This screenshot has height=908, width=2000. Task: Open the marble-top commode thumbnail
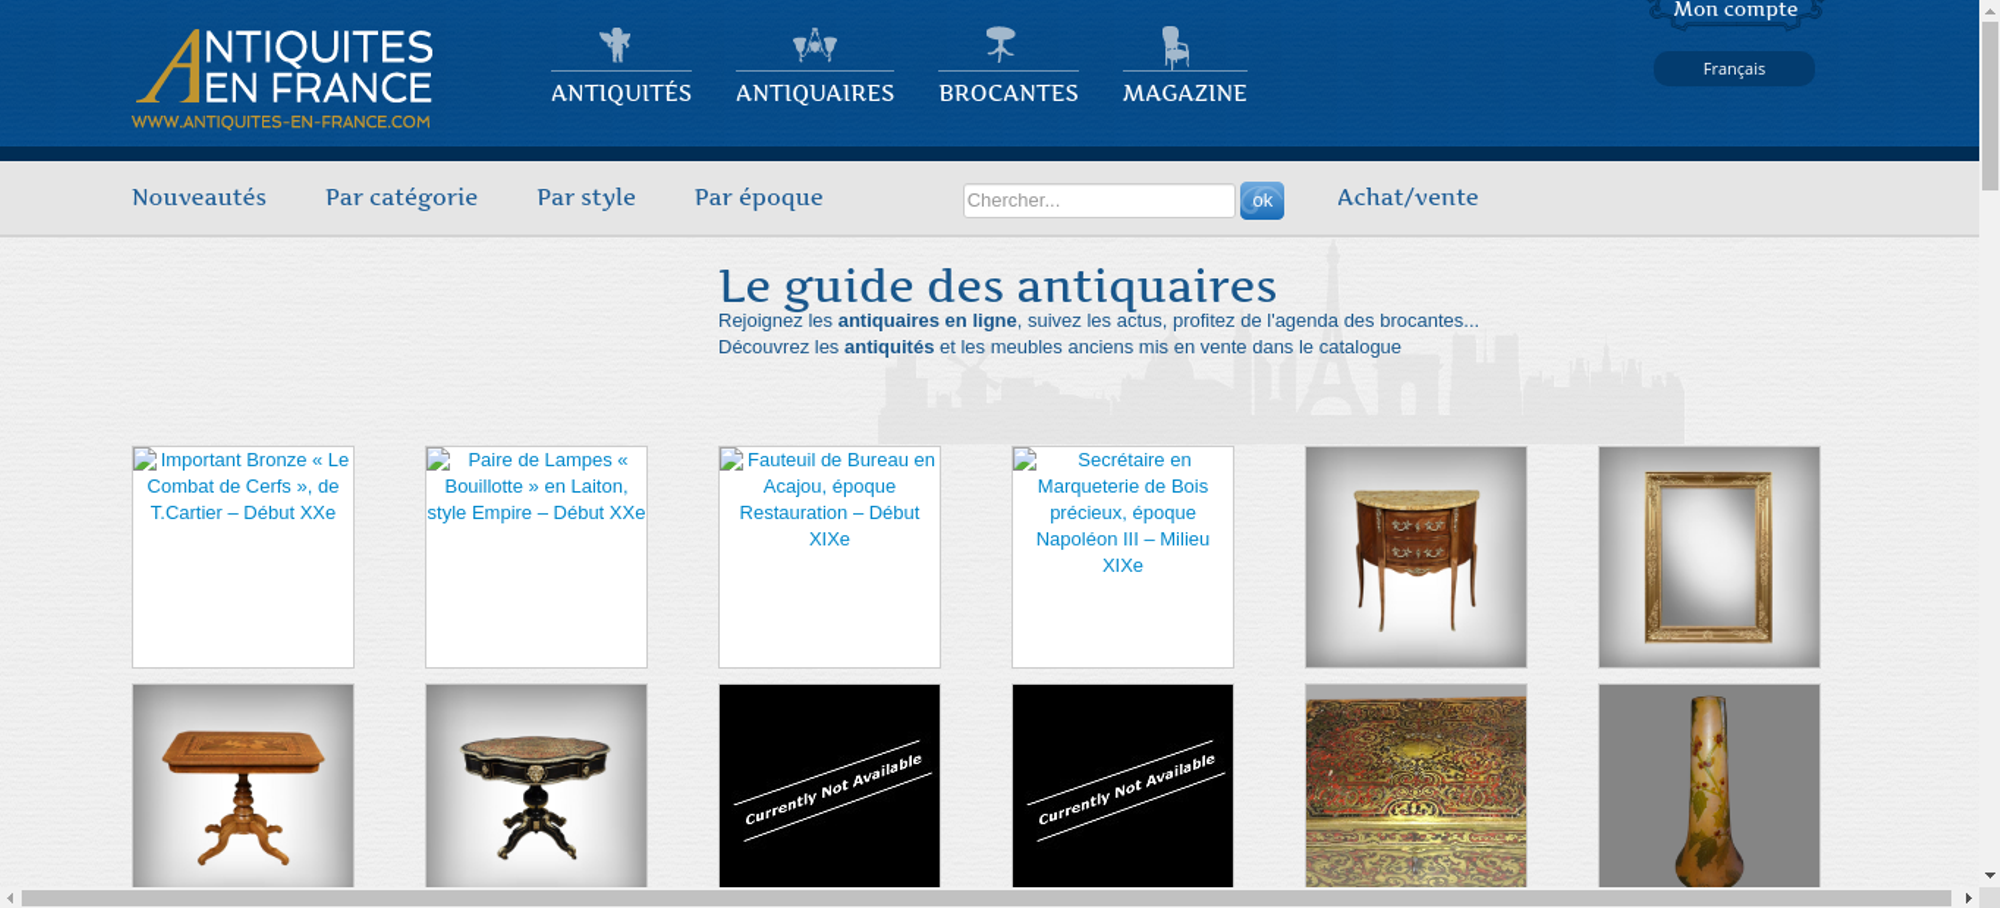click(1415, 557)
